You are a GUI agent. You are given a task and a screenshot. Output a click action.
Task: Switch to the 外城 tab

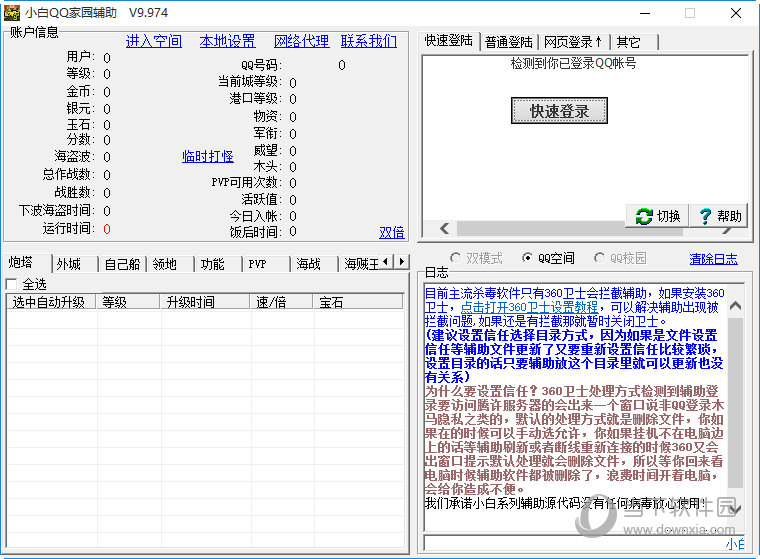click(x=75, y=264)
